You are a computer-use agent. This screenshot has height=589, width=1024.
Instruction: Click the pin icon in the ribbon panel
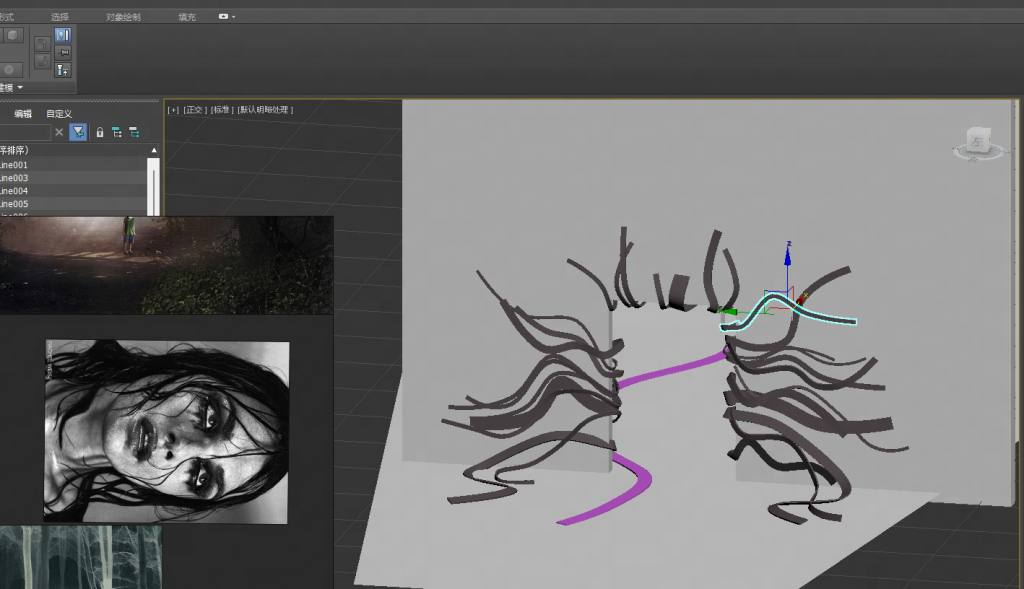62,52
